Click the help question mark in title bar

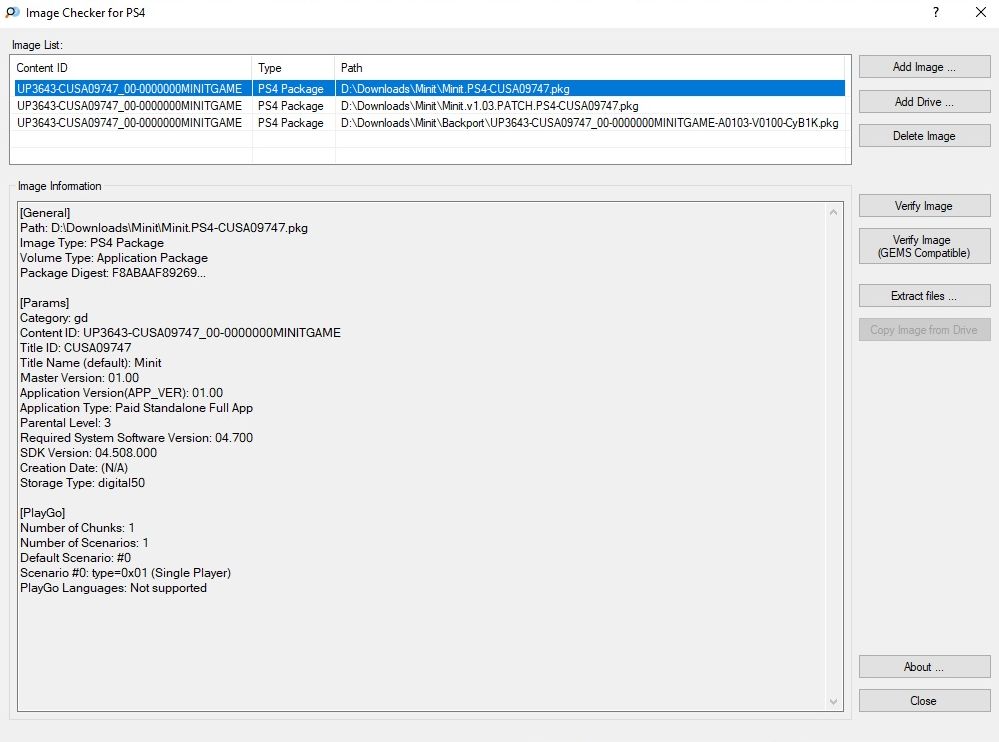pos(935,12)
